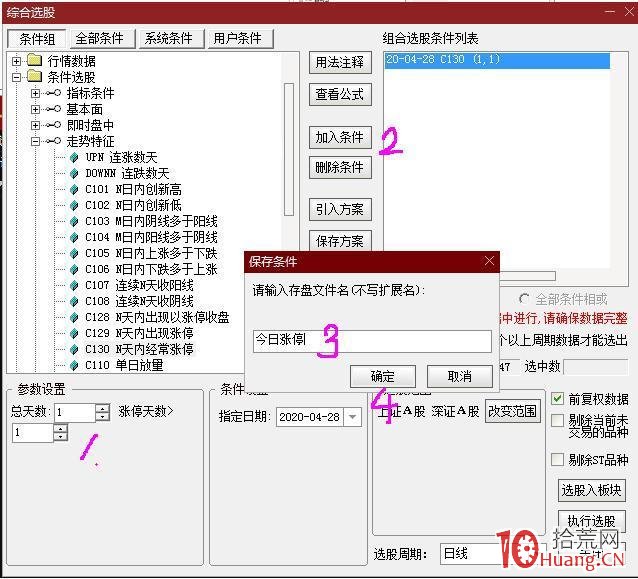Click the 引入方案 button
The height and width of the screenshot is (579, 638).
(x=340, y=210)
